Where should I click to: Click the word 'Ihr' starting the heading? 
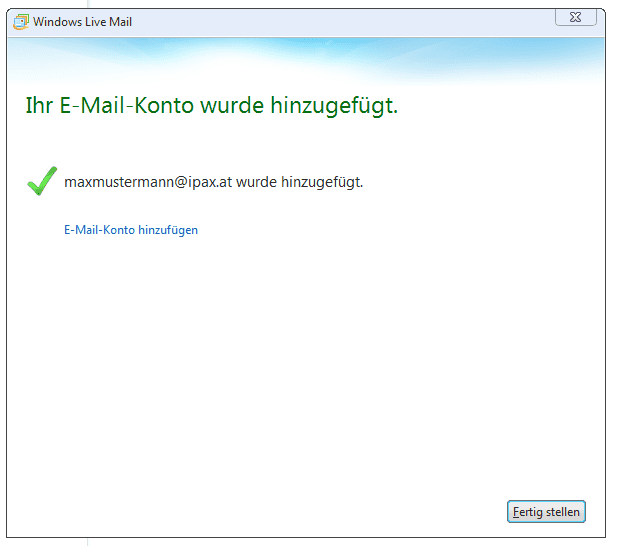38,106
